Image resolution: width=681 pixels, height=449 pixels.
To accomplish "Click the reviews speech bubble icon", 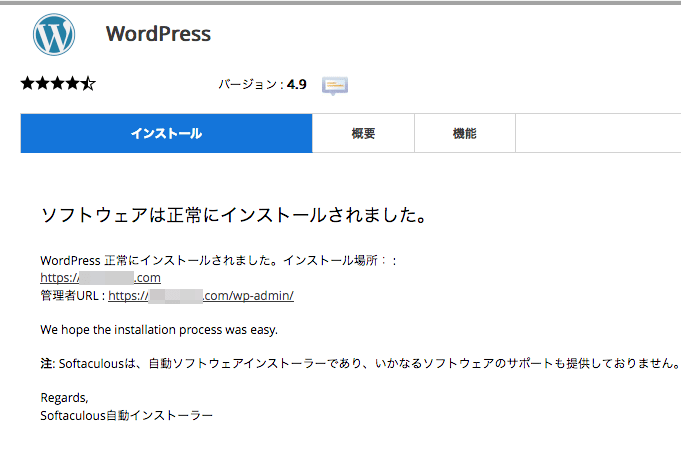I will (334, 86).
